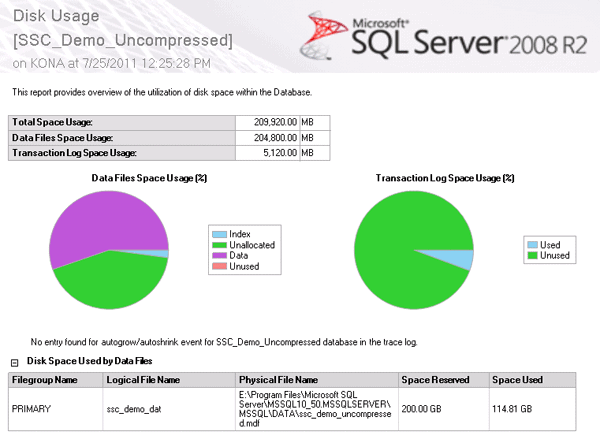Viewport: 600px width, 443px height.
Task: Click the PRIMARY filegroup cell
Action: [x=55, y=409]
